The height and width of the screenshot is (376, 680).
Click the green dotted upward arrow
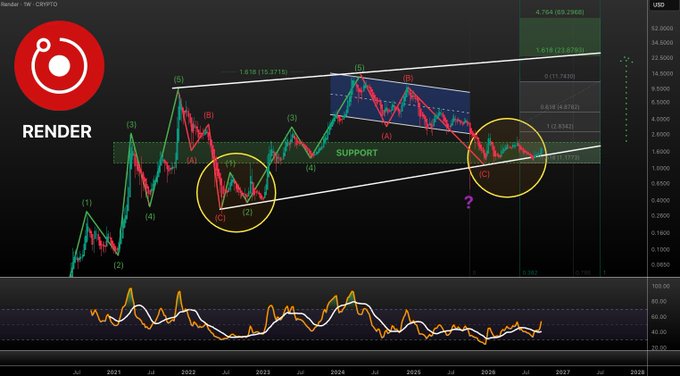click(625, 99)
